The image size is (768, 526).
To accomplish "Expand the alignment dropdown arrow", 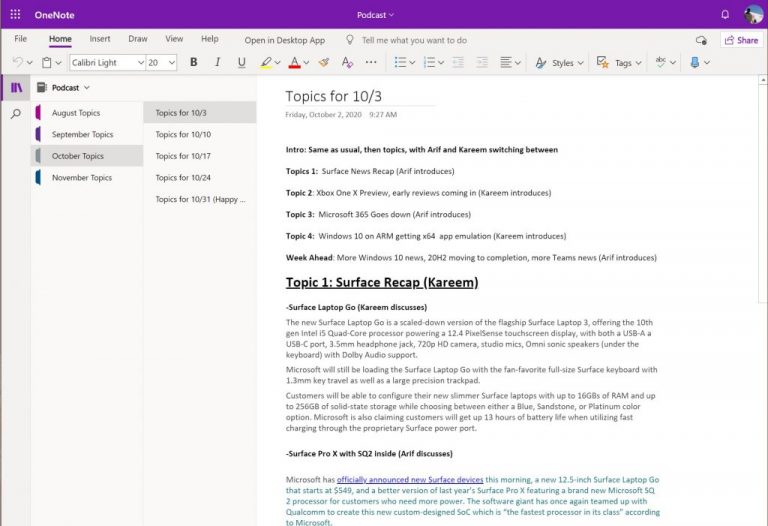I will click(x=518, y=63).
